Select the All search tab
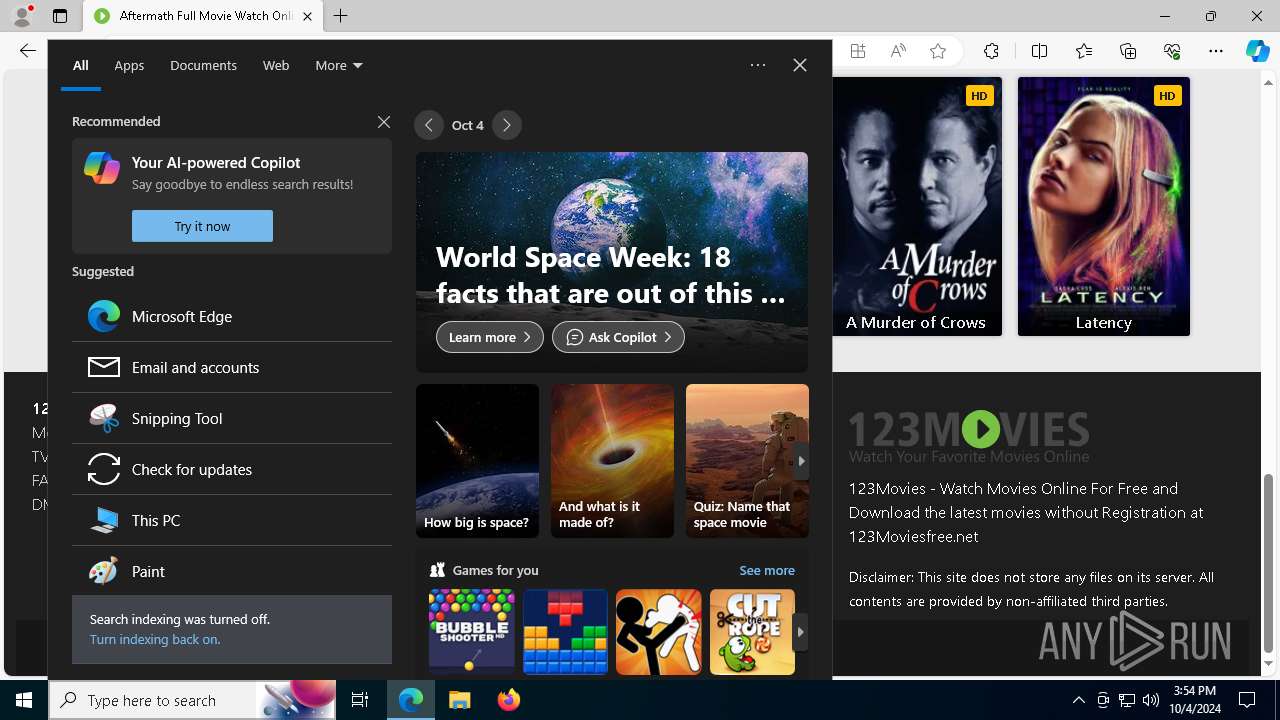 [x=80, y=65]
